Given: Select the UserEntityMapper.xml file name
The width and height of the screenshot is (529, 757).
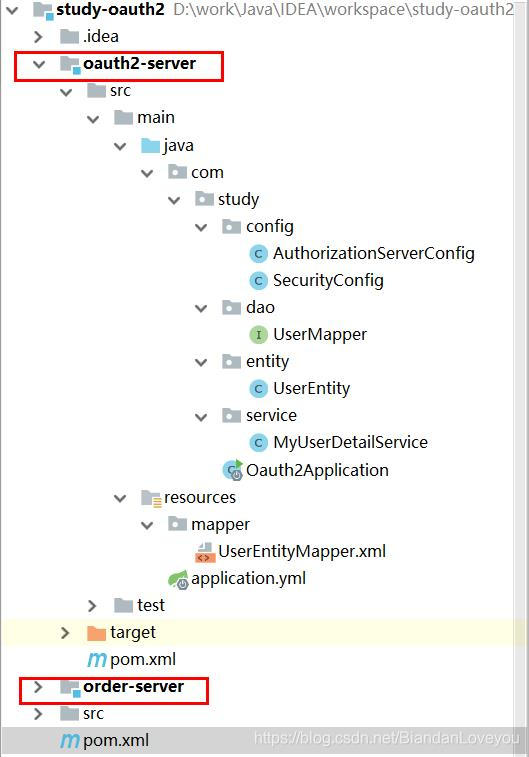Looking at the screenshot, I should coord(302,551).
